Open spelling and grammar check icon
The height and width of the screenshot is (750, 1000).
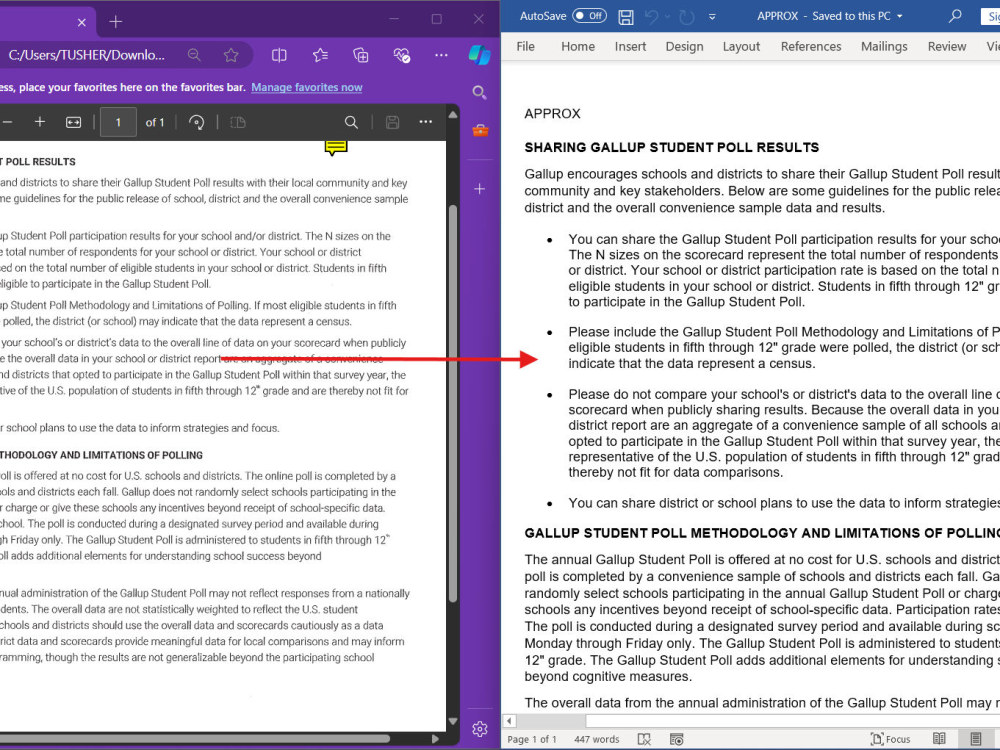tap(644, 739)
